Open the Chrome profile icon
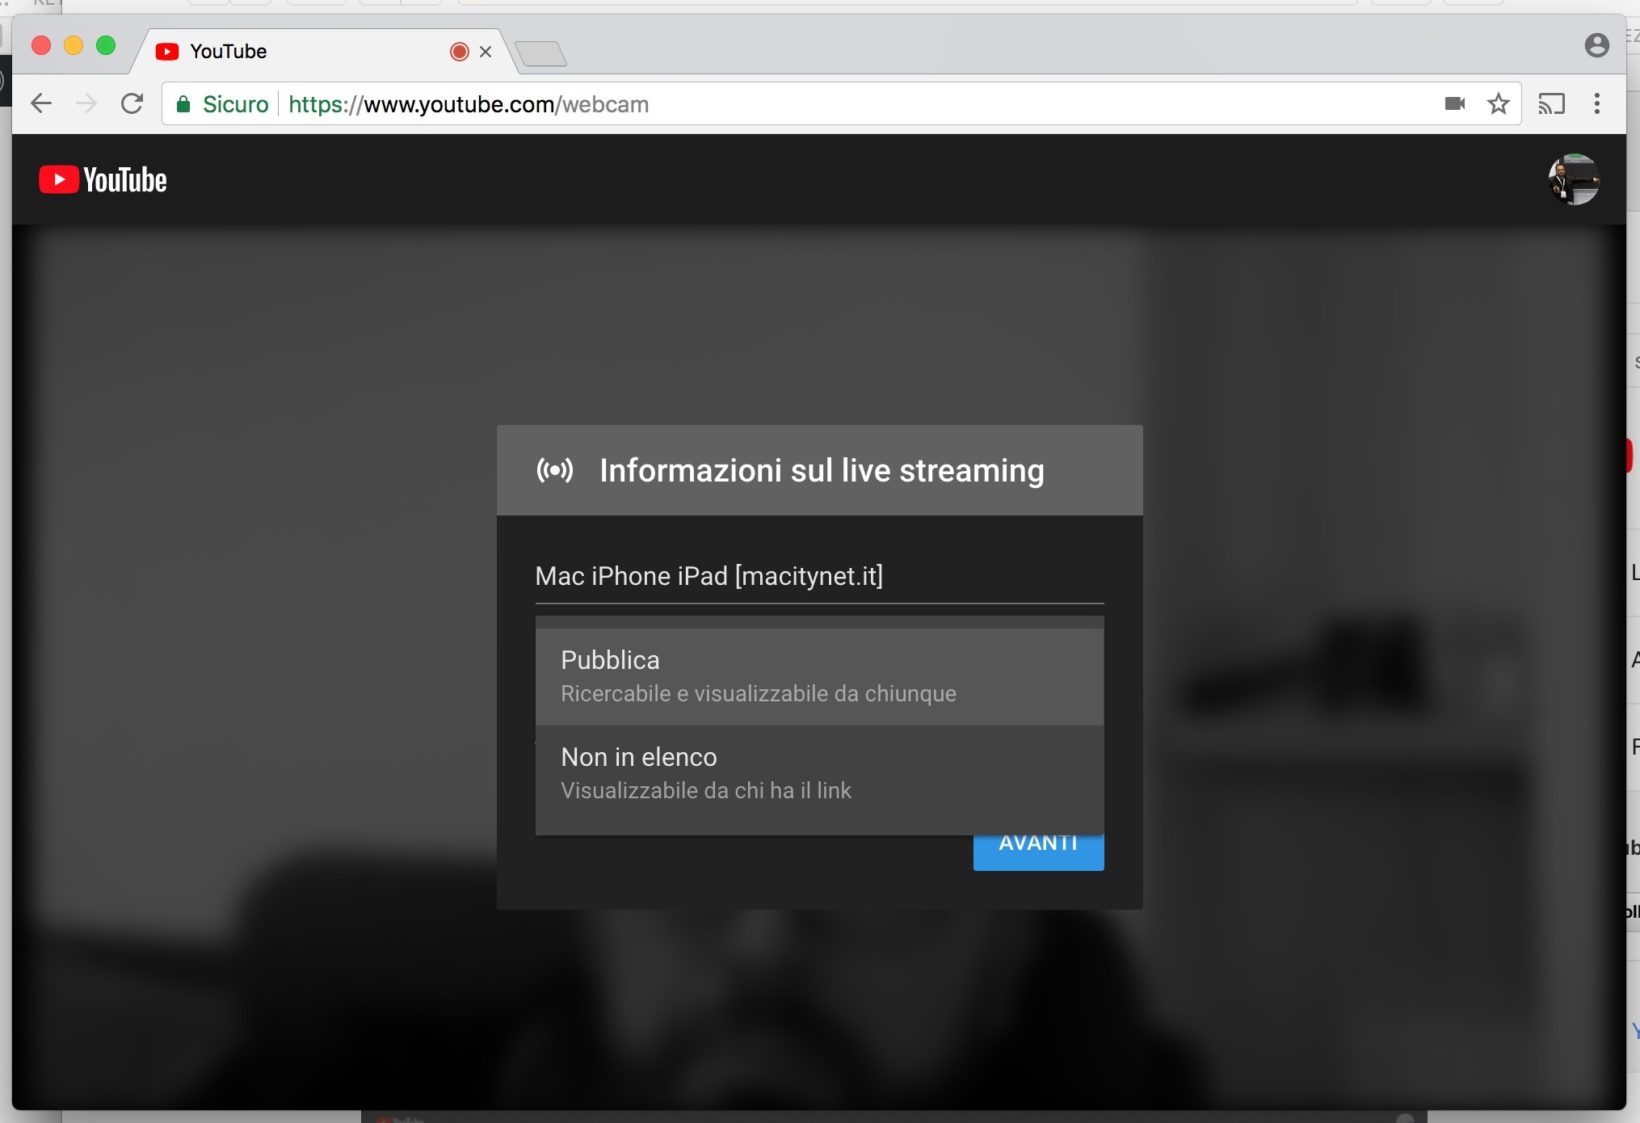1640x1123 pixels. 1597,45
